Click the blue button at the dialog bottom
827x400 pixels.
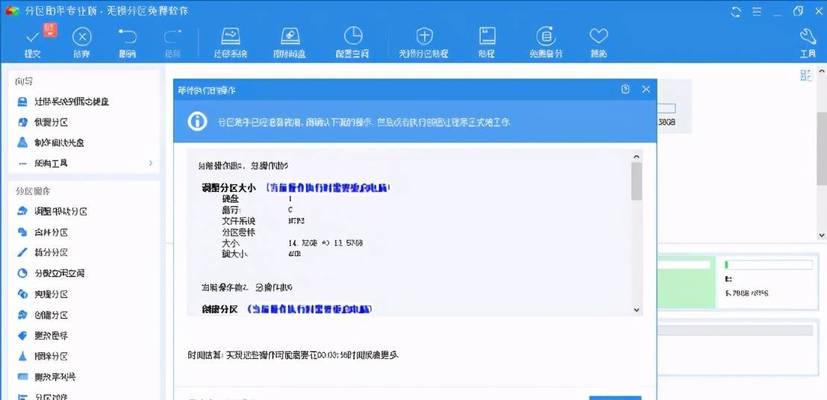pos(615,397)
